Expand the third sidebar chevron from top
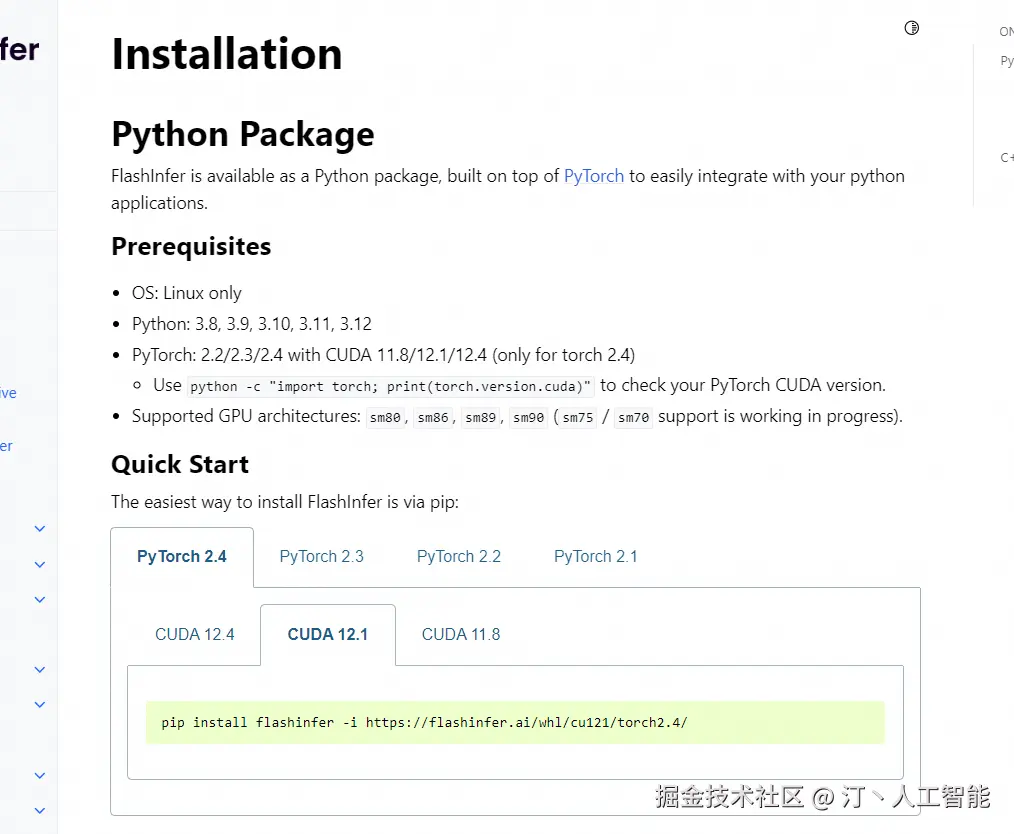This screenshot has width=1014, height=834. click(x=40, y=599)
